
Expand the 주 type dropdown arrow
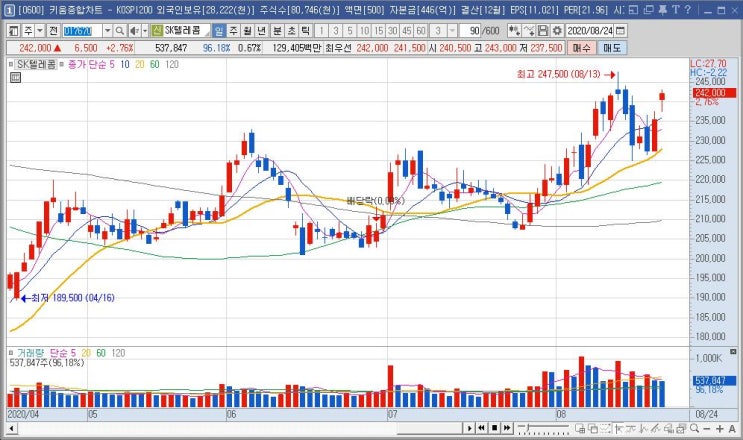40,31
